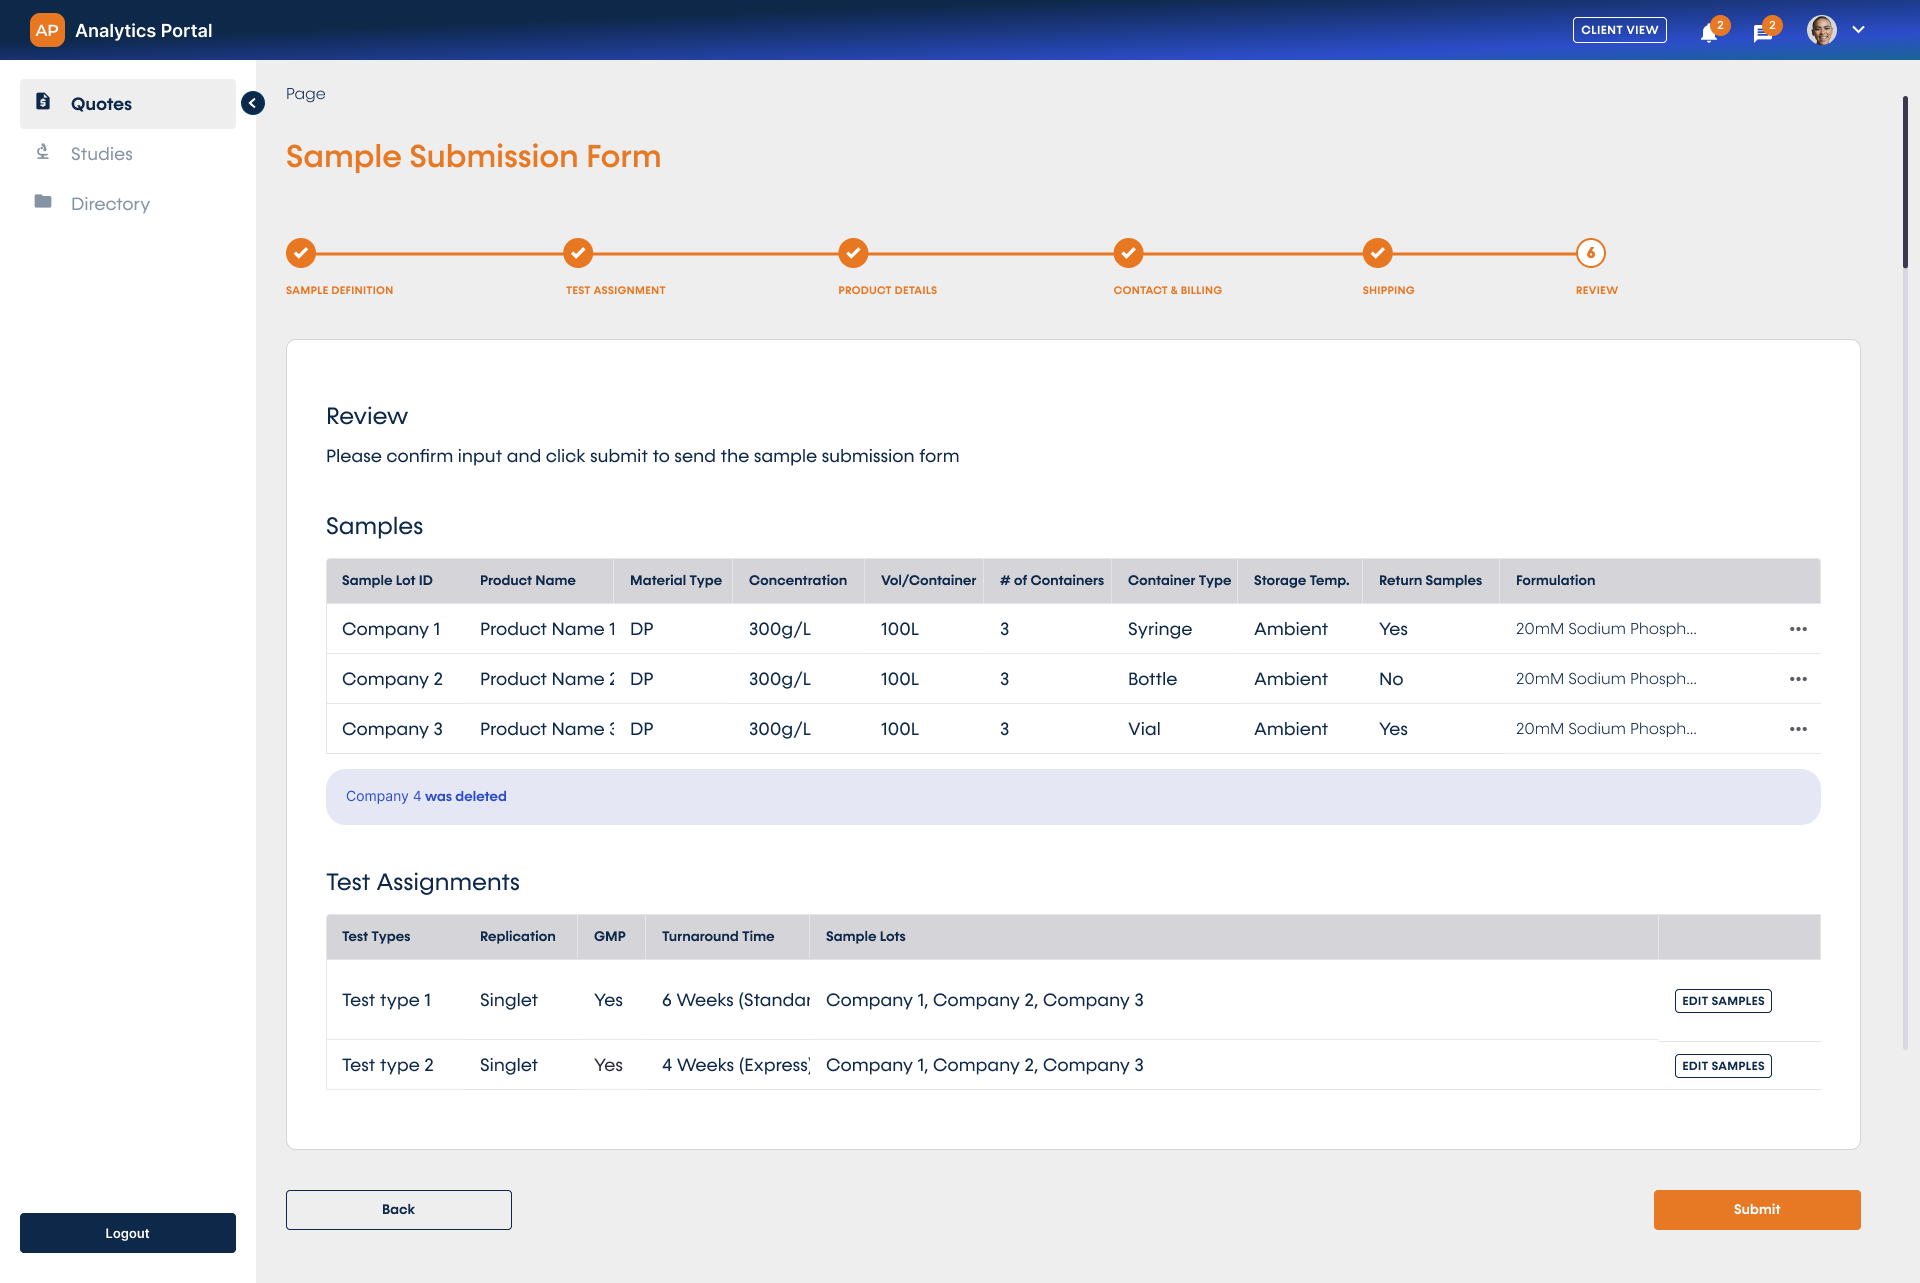Open the more options menu for Company 2
Viewport: 1920px width, 1283px height.
pos(1798,679)
